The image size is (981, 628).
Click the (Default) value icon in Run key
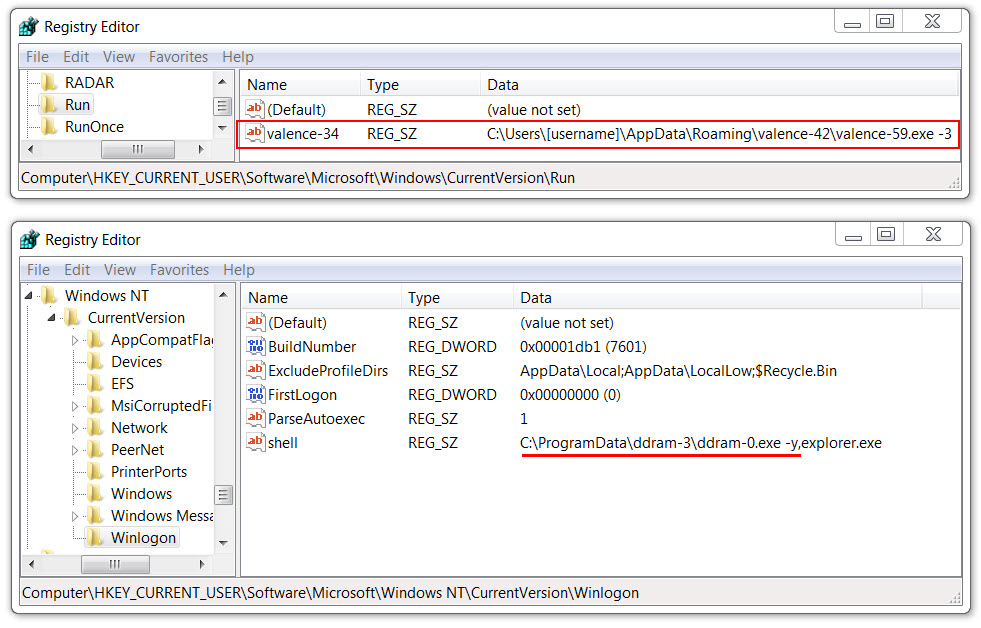(254, 109)
